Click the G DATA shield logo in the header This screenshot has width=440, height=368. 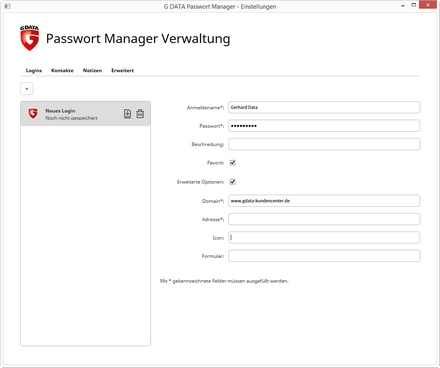29,38
